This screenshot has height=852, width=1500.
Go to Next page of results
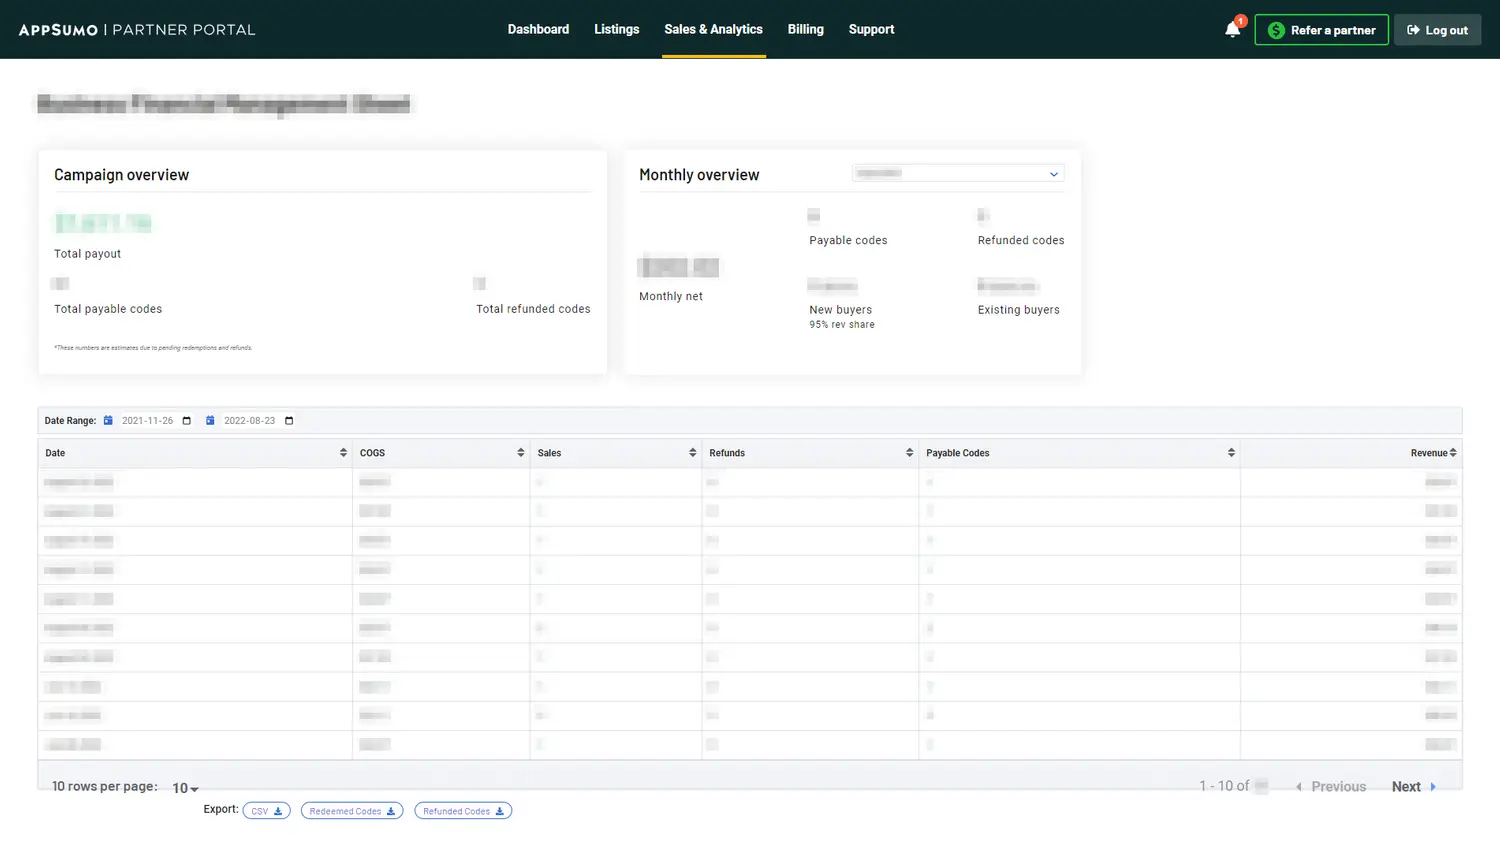click(x=1413, y=787)
